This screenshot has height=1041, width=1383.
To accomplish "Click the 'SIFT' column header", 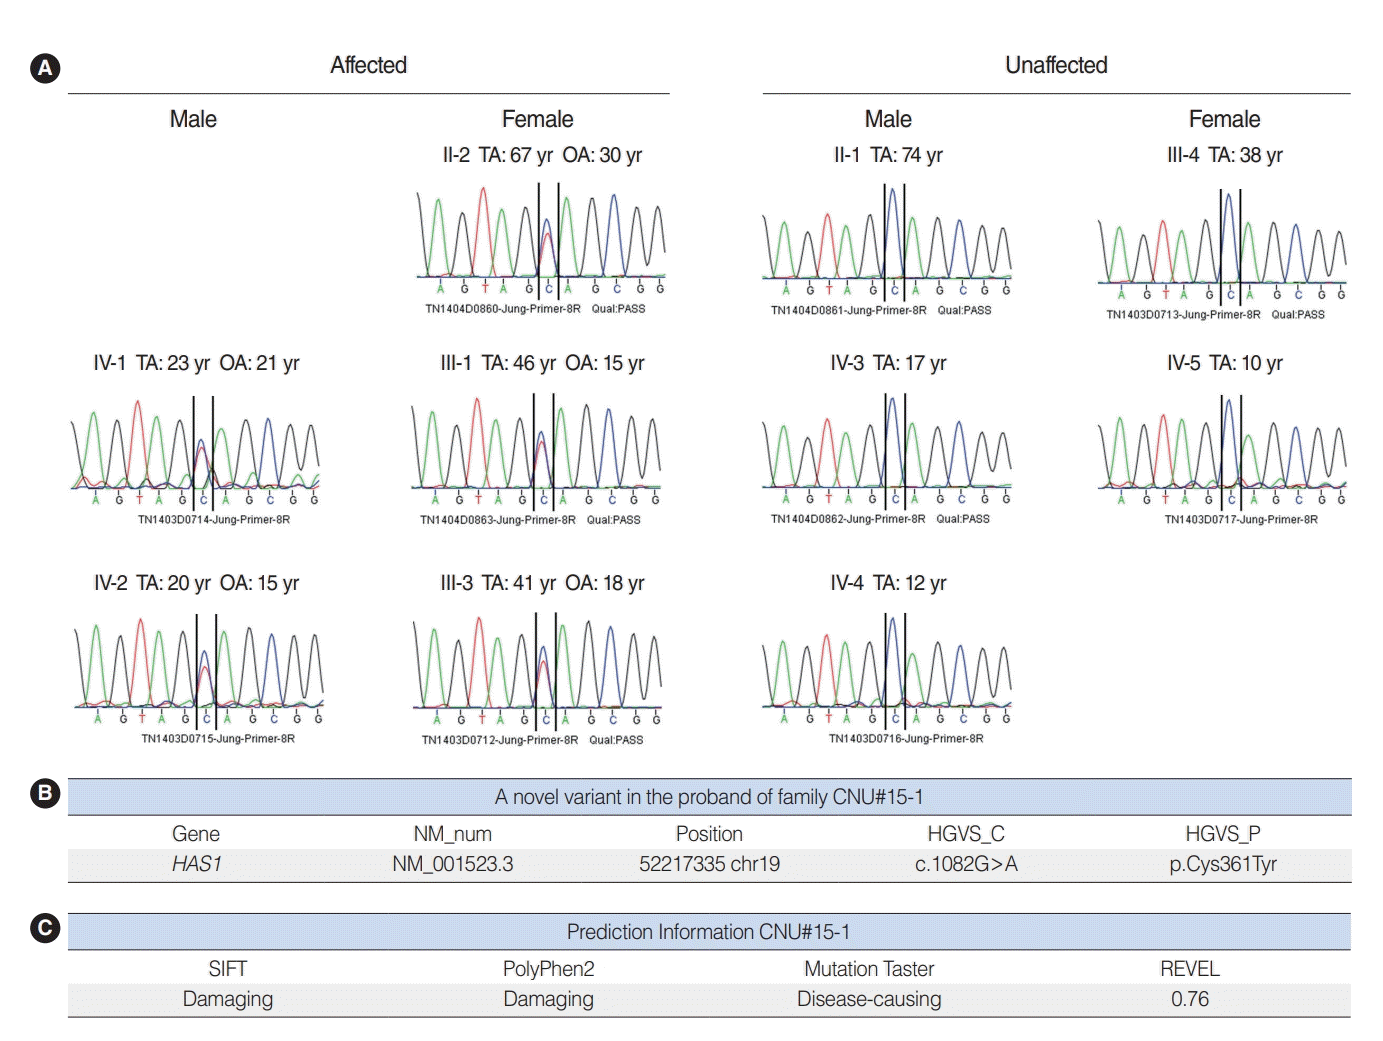I will tap(228, 969).
